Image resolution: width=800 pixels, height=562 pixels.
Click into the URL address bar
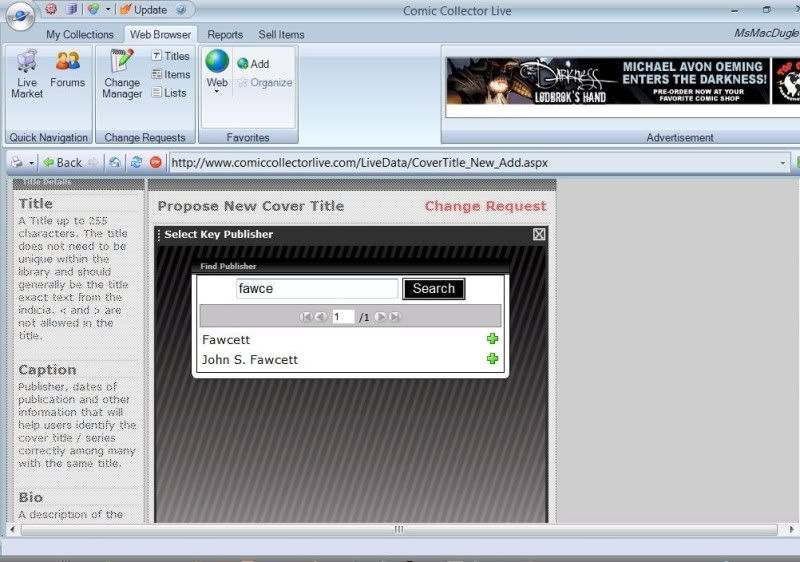472,163
